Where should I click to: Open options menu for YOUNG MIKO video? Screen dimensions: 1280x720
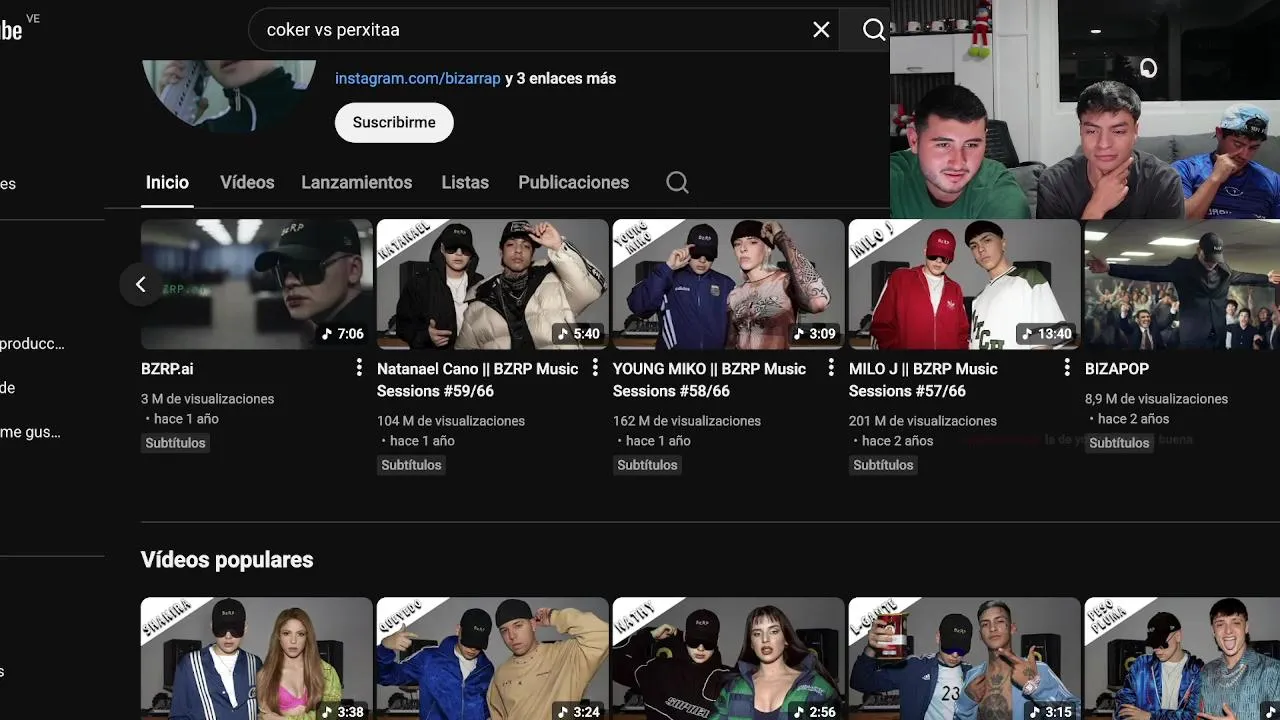point(831,368)
